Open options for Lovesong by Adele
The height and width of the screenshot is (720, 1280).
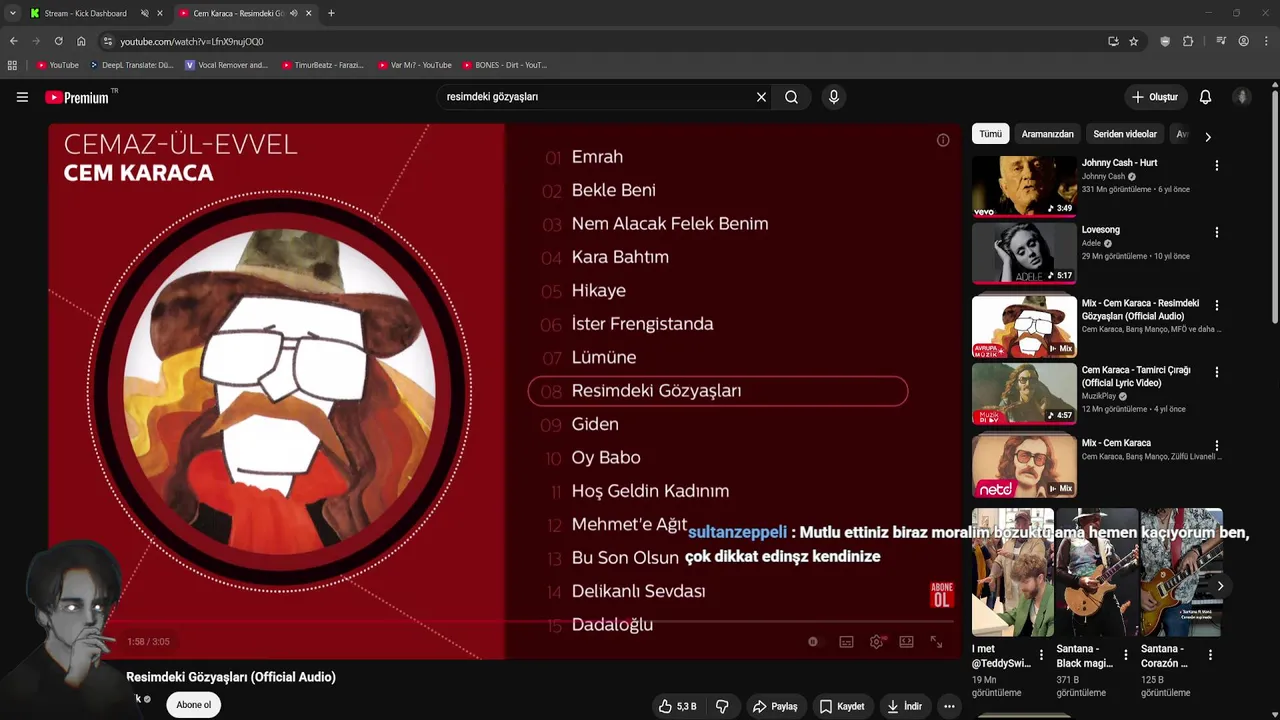[1217, 232]
